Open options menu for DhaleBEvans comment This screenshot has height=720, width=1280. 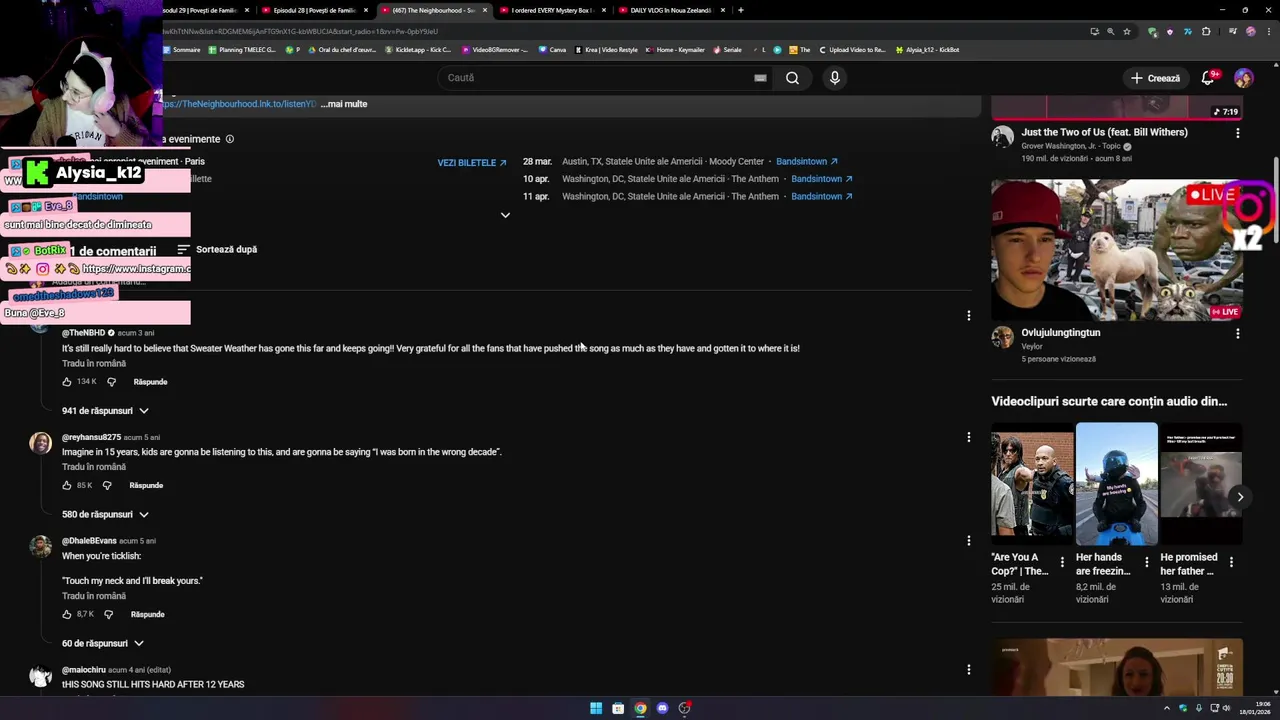pos(968,541)
